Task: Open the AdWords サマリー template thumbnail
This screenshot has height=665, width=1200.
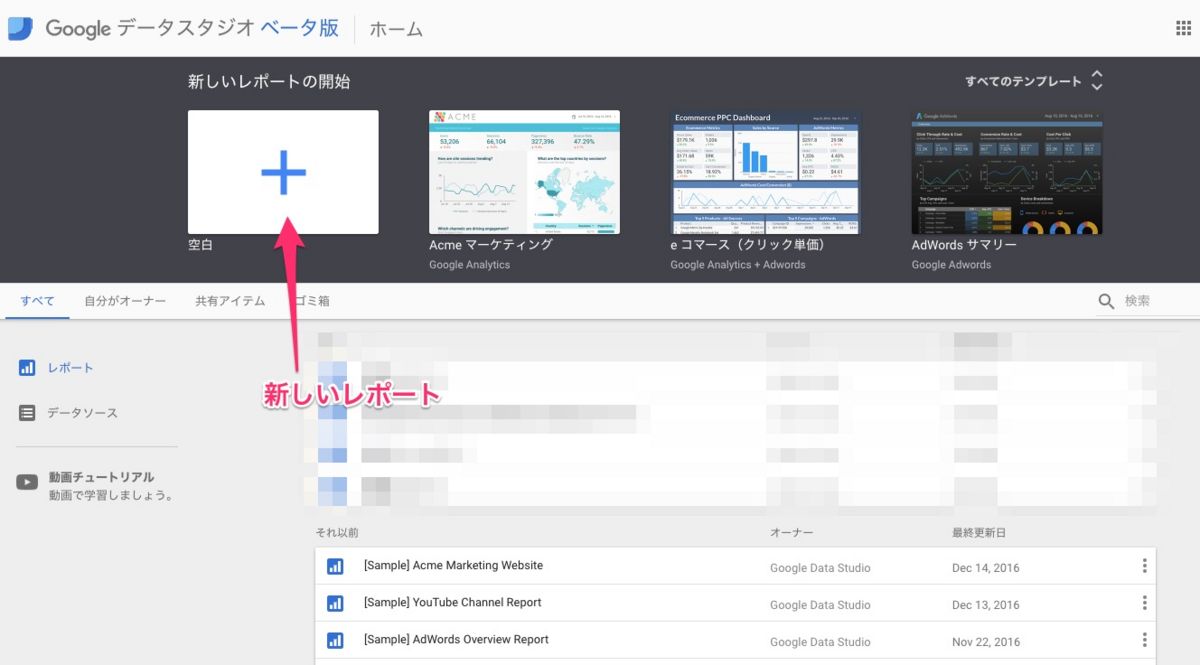Action: tap(1007, 172)
